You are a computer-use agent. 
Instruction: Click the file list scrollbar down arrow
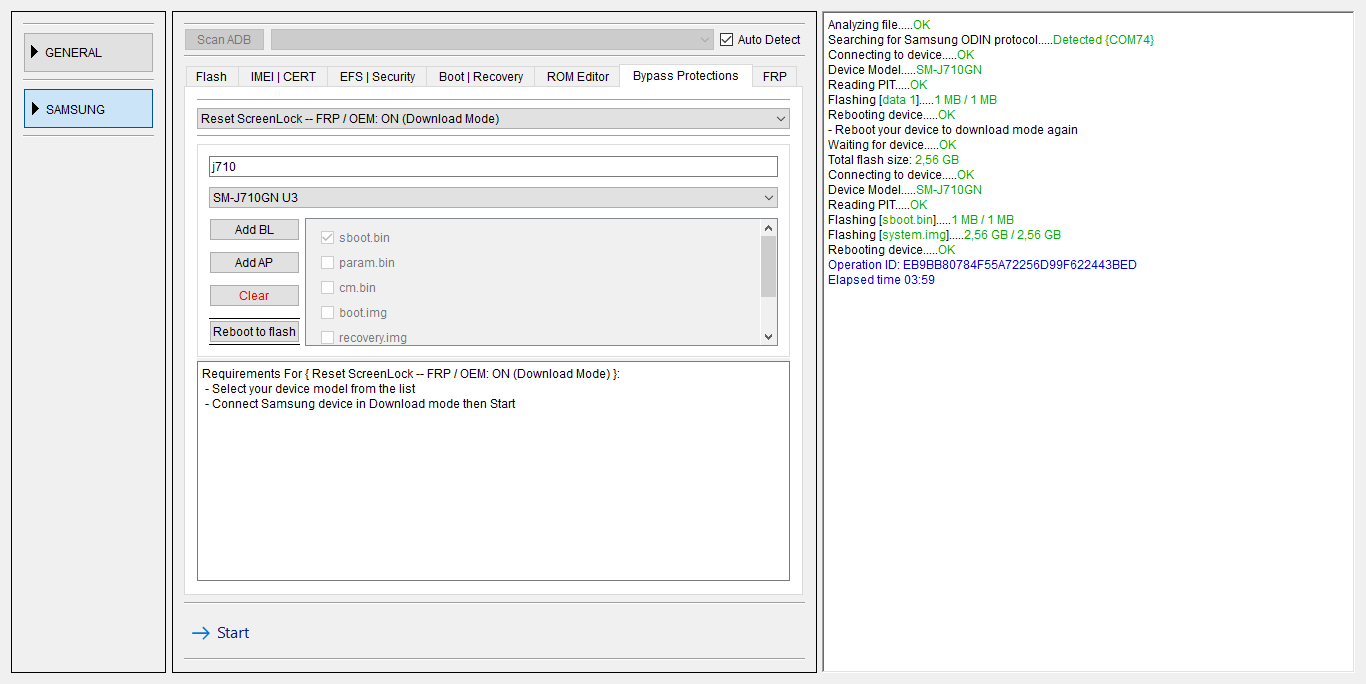click(769, 337)
